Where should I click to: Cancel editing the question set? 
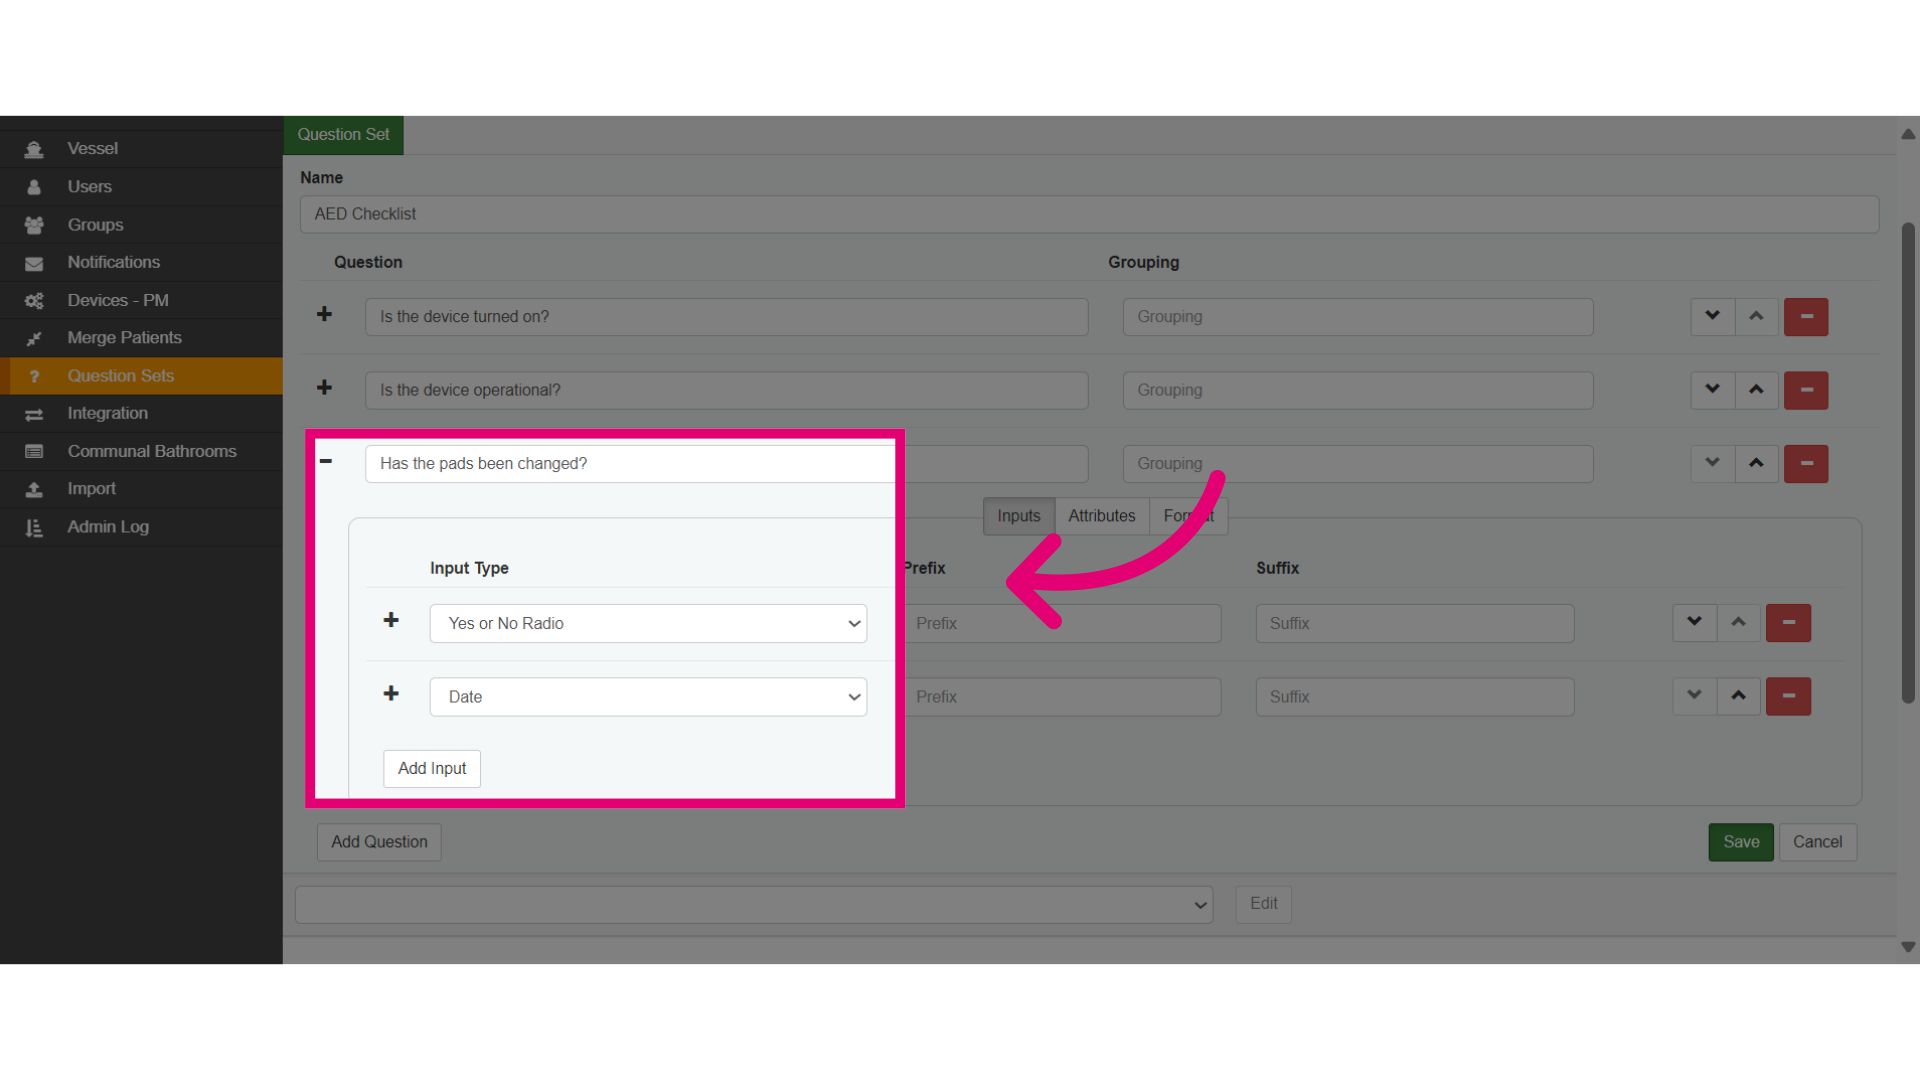[x=1817, y=842]
